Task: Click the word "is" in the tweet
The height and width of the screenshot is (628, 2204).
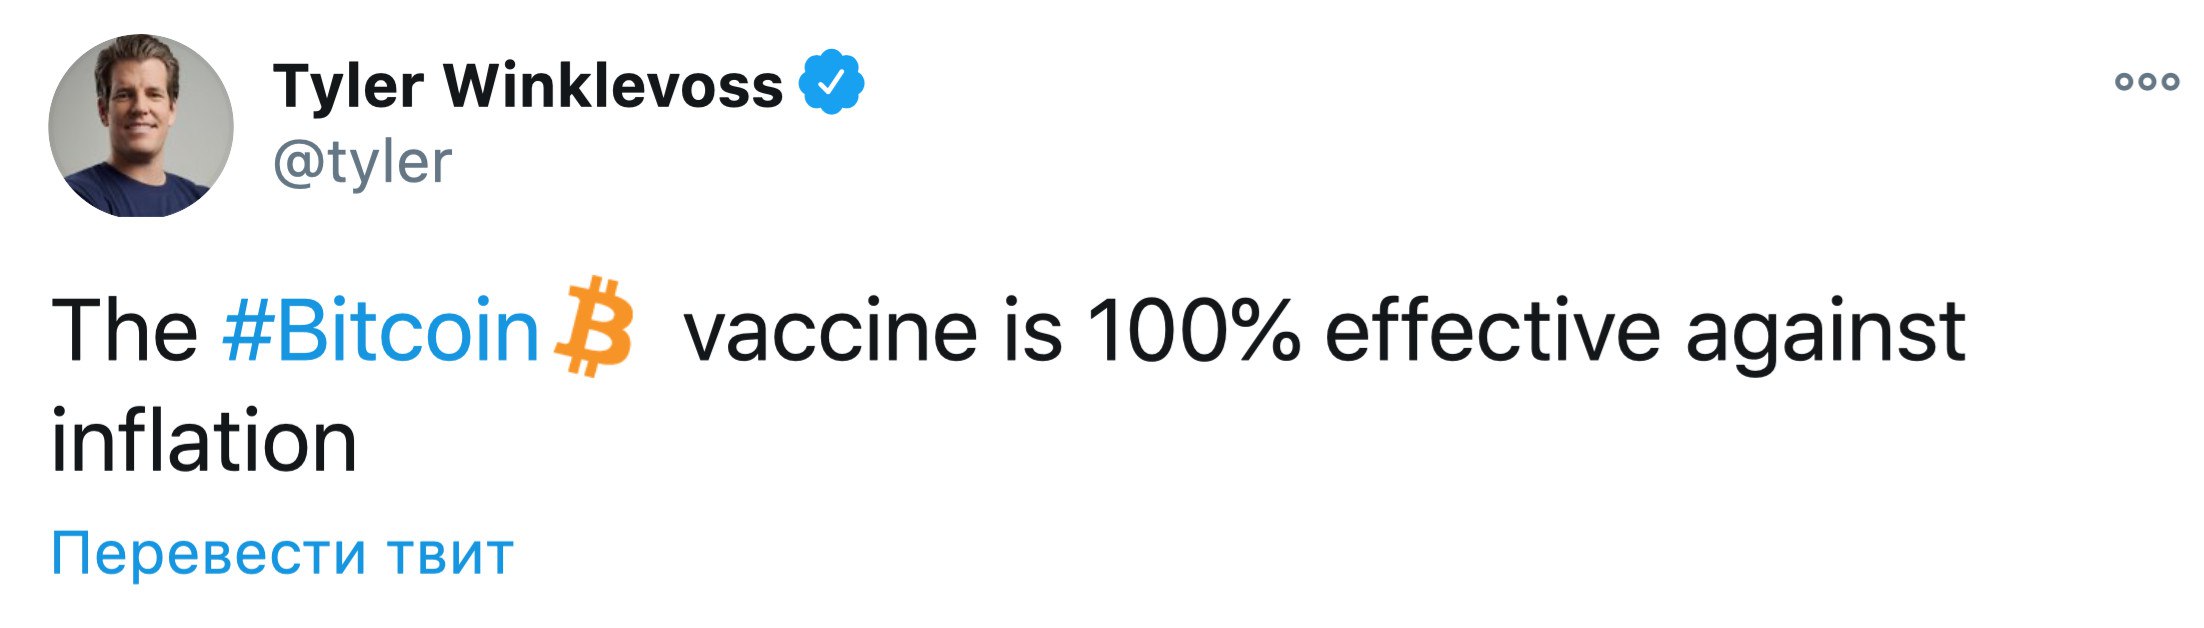Action: (1033, 330)
